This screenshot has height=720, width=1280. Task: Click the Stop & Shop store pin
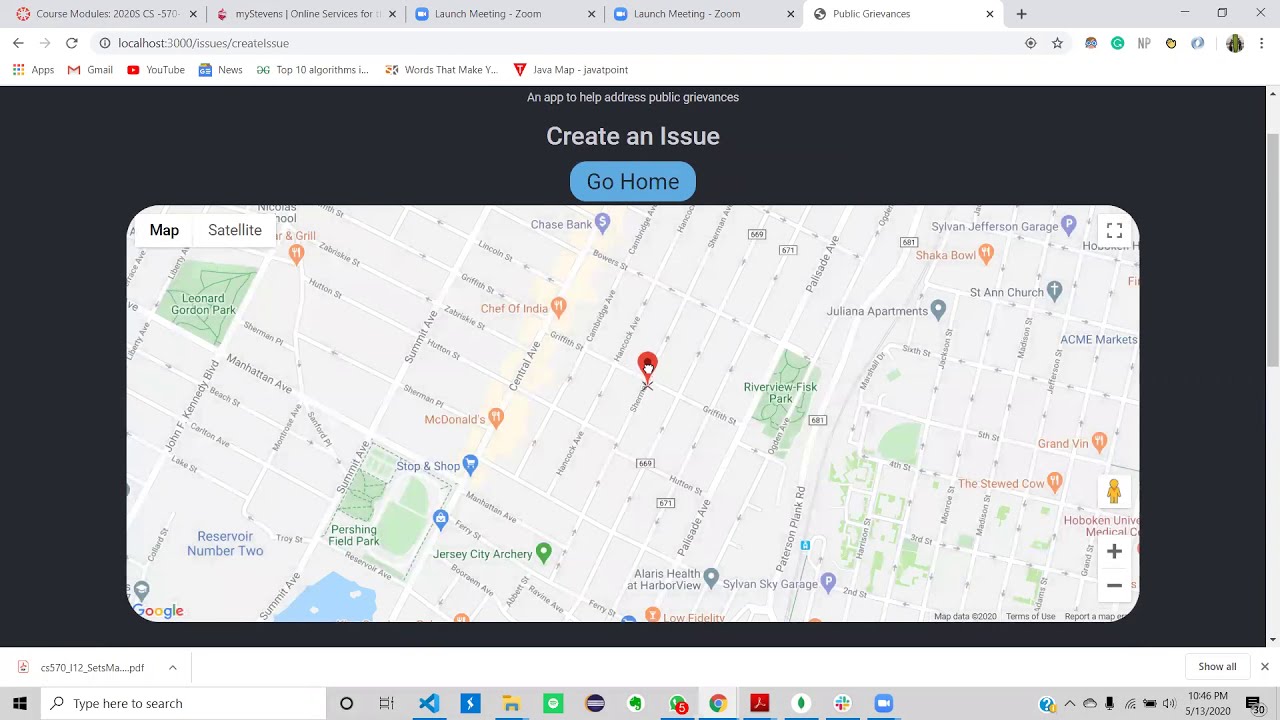click(x=470, y=465)
